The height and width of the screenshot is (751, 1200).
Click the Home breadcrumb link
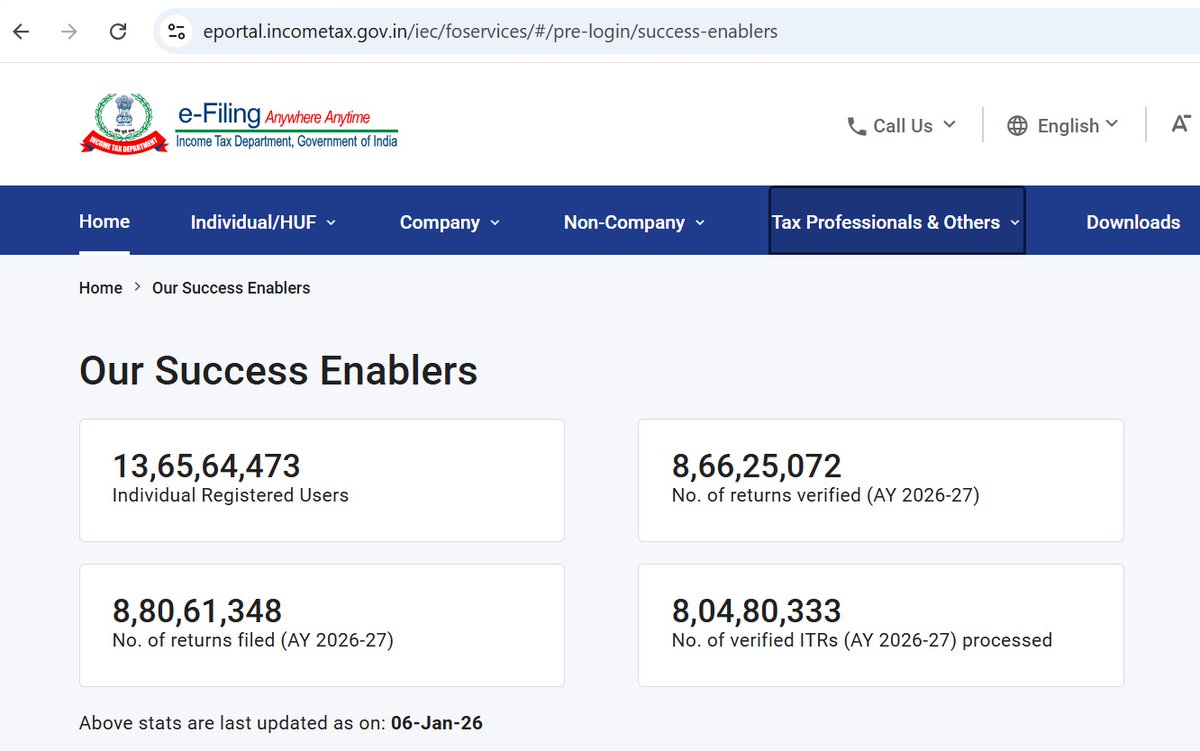100,288
